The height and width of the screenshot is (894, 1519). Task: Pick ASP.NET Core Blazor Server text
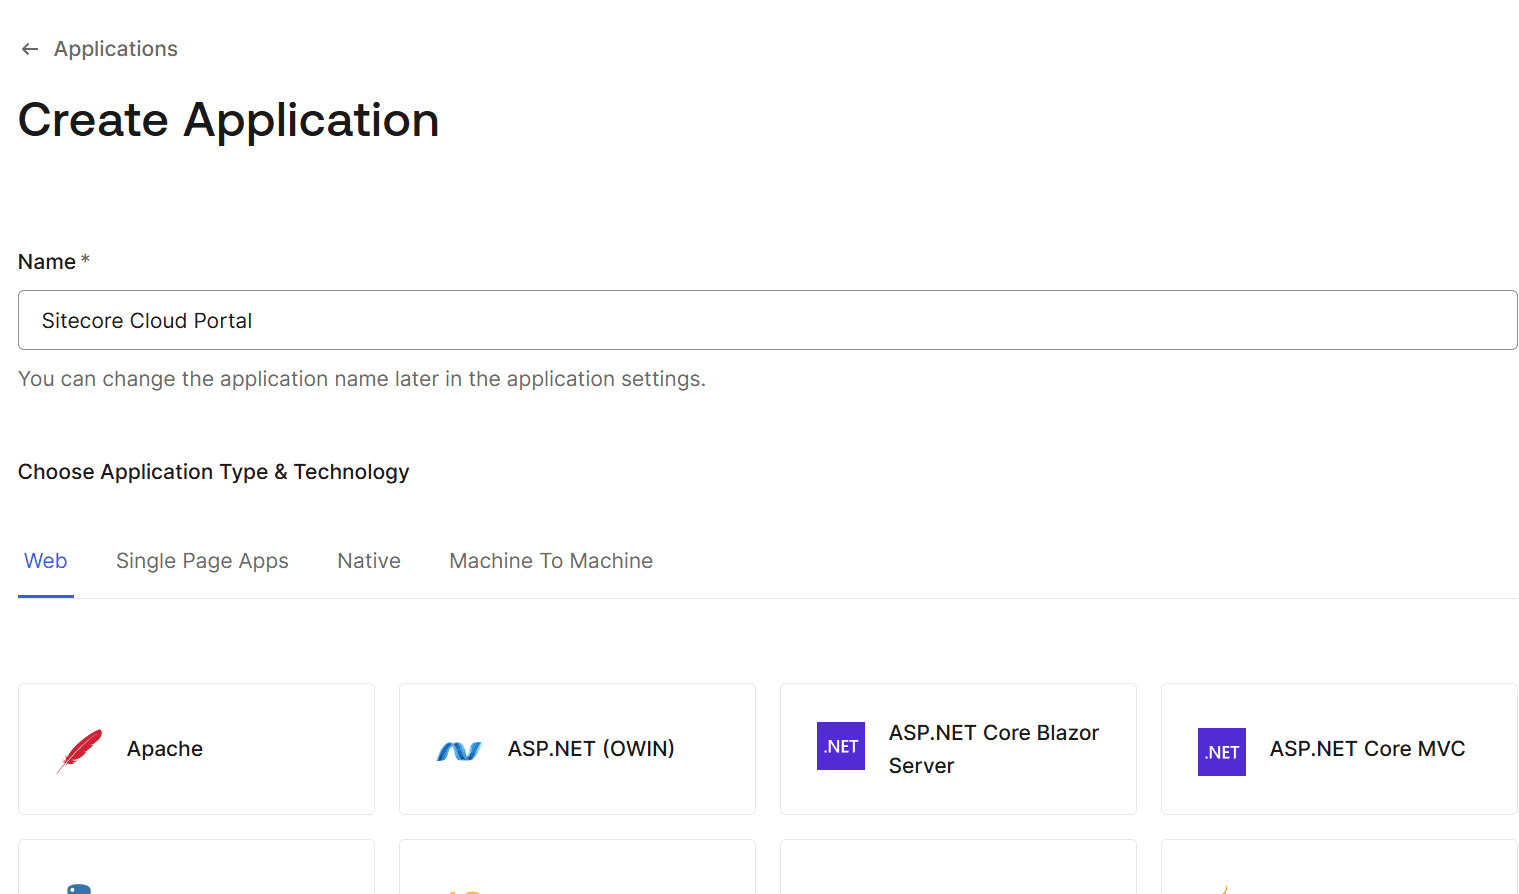click(993, 749)
